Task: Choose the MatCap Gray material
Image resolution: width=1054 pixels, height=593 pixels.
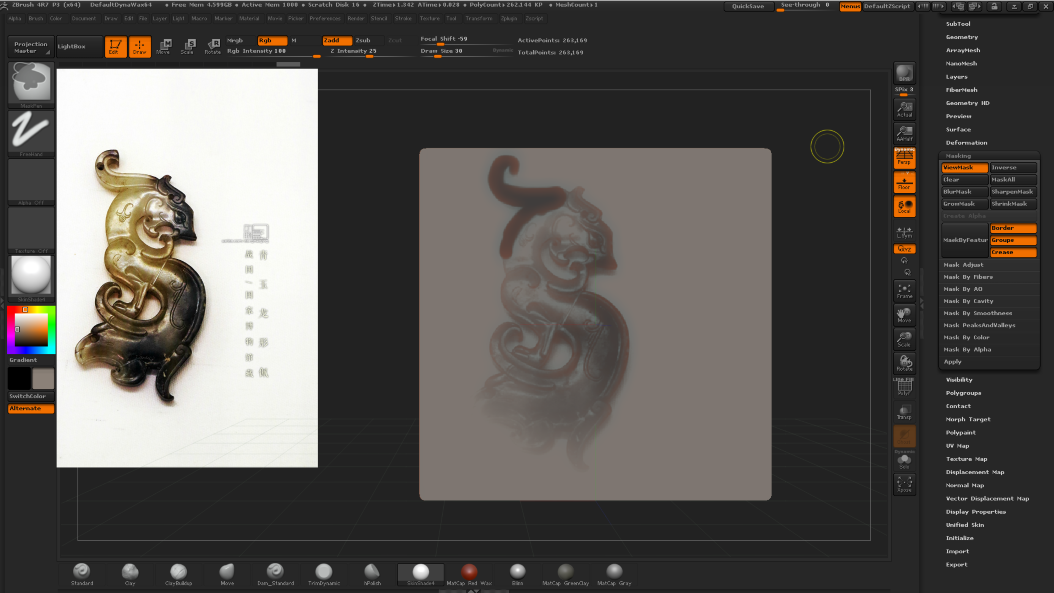Action: (x=614, y=574)
